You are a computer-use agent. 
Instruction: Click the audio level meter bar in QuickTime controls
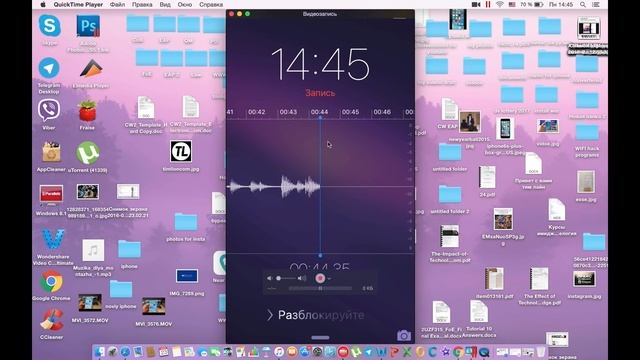[320, 288]
